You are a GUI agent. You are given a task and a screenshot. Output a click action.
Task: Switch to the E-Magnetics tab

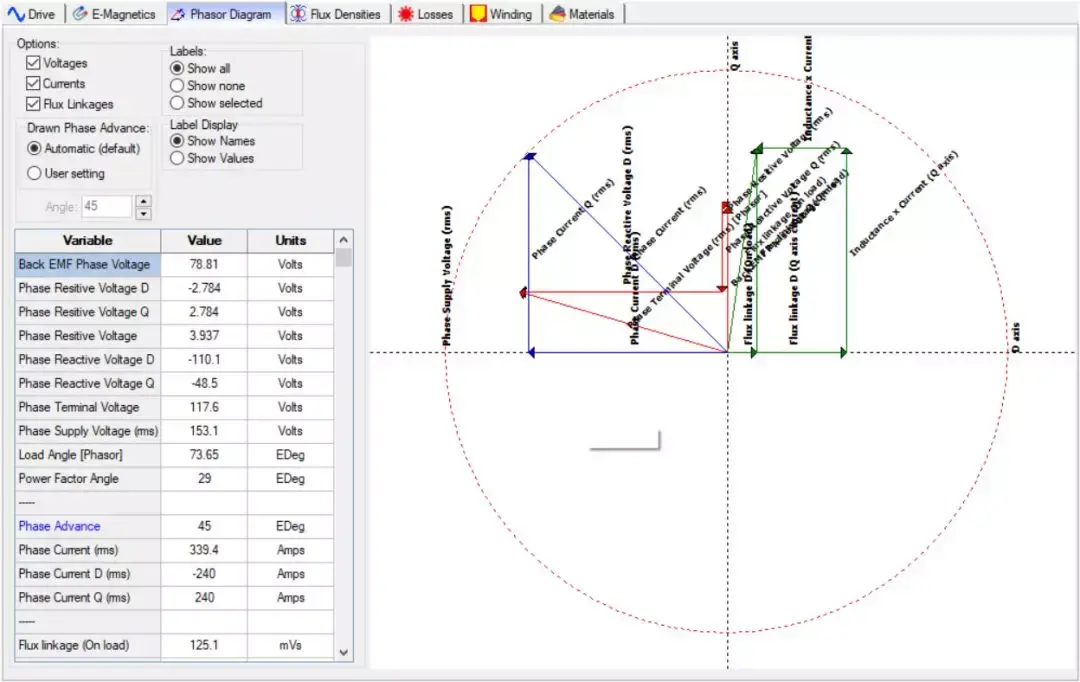pos(115,14)
